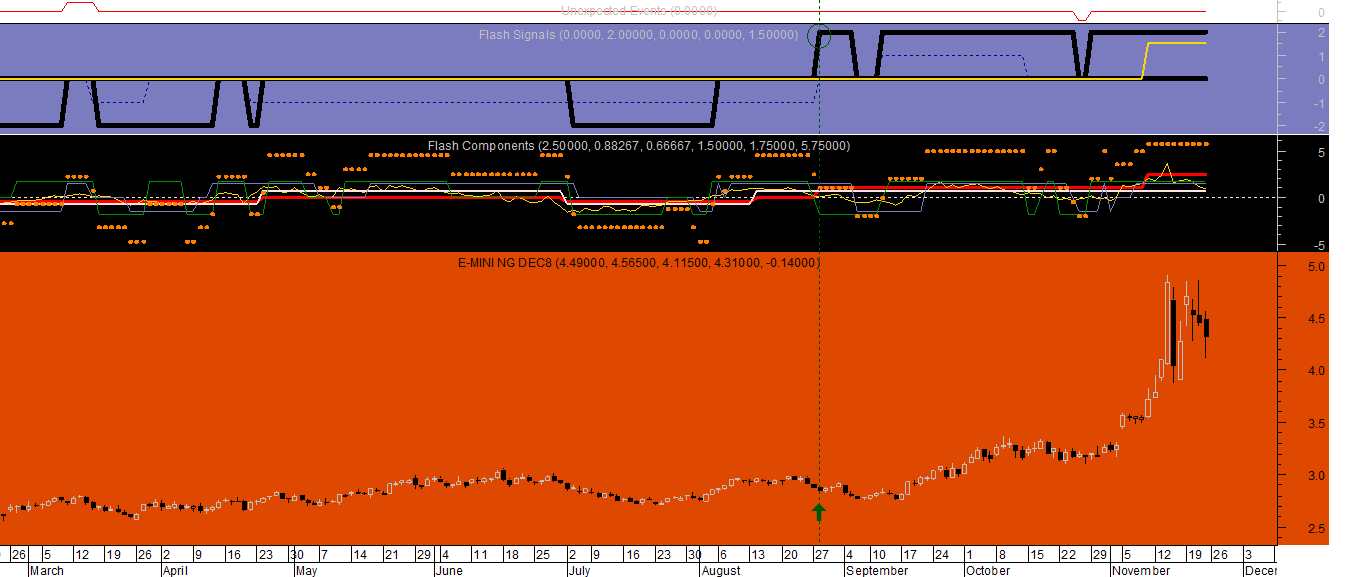Click the -2 label on Flash Signals axis

(x=1318, y=127)
